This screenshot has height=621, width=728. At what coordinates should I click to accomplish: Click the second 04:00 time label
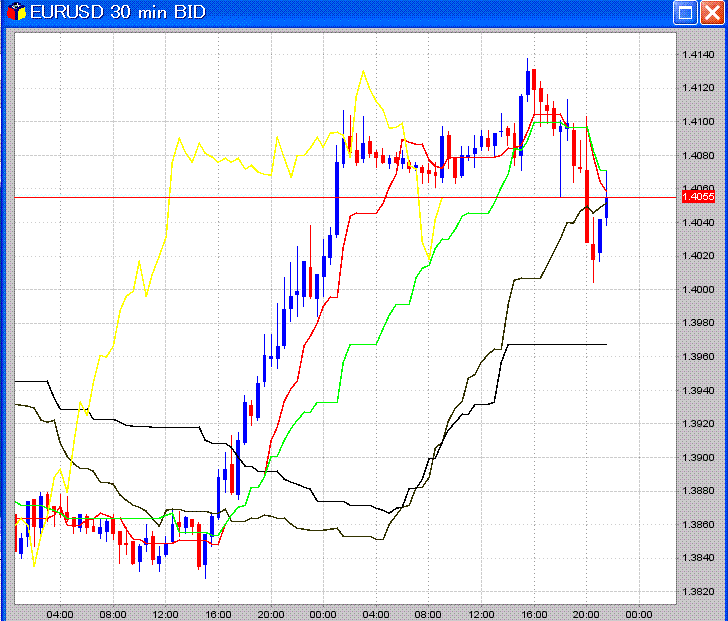(x=376, y=615)
